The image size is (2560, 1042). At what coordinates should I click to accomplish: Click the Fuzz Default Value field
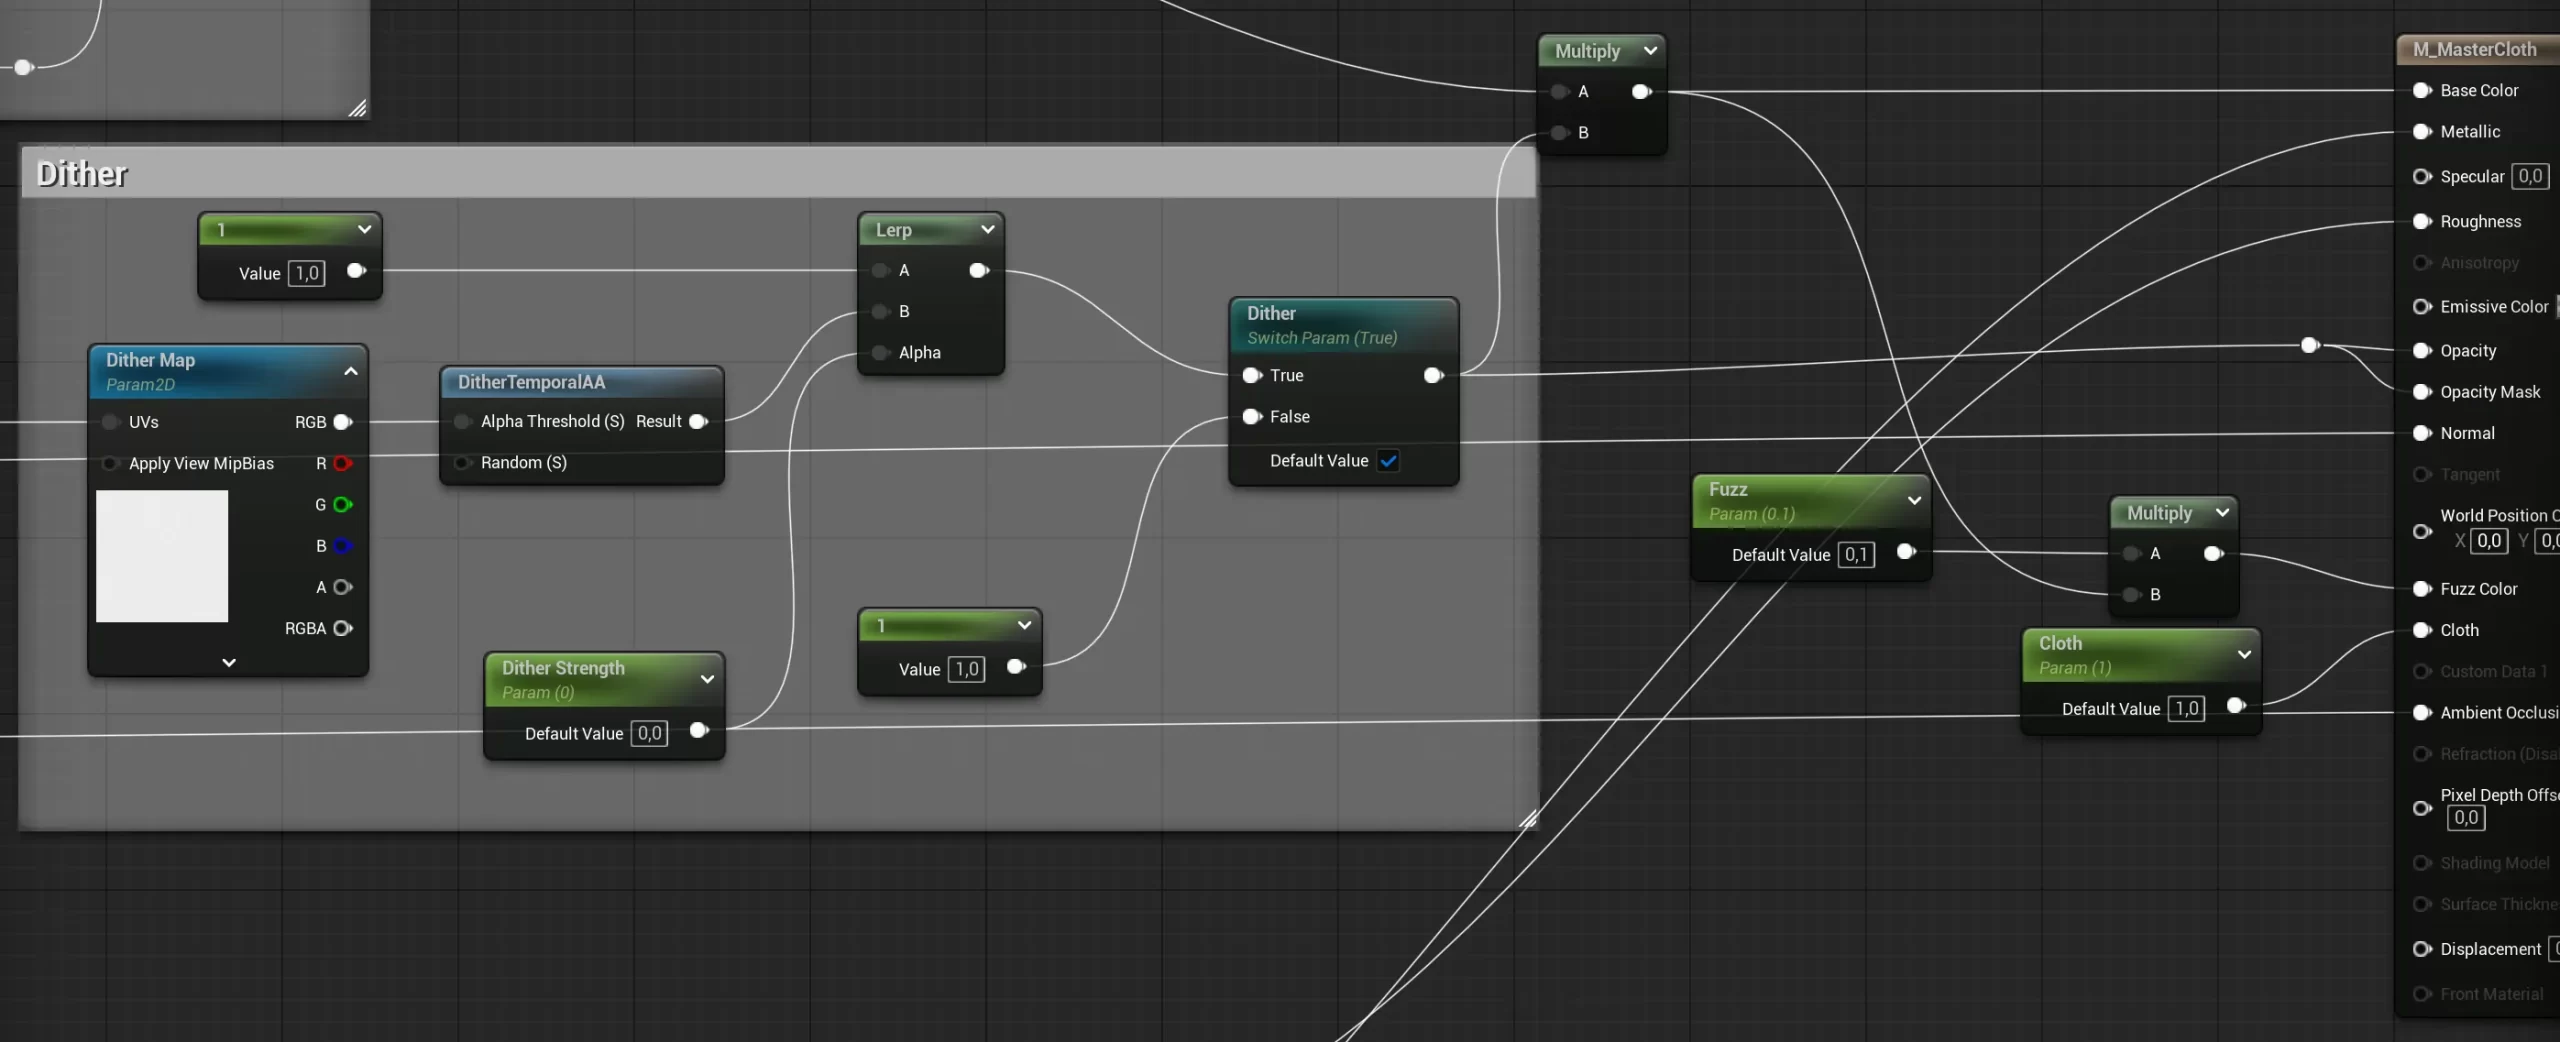click(1856, 554)
